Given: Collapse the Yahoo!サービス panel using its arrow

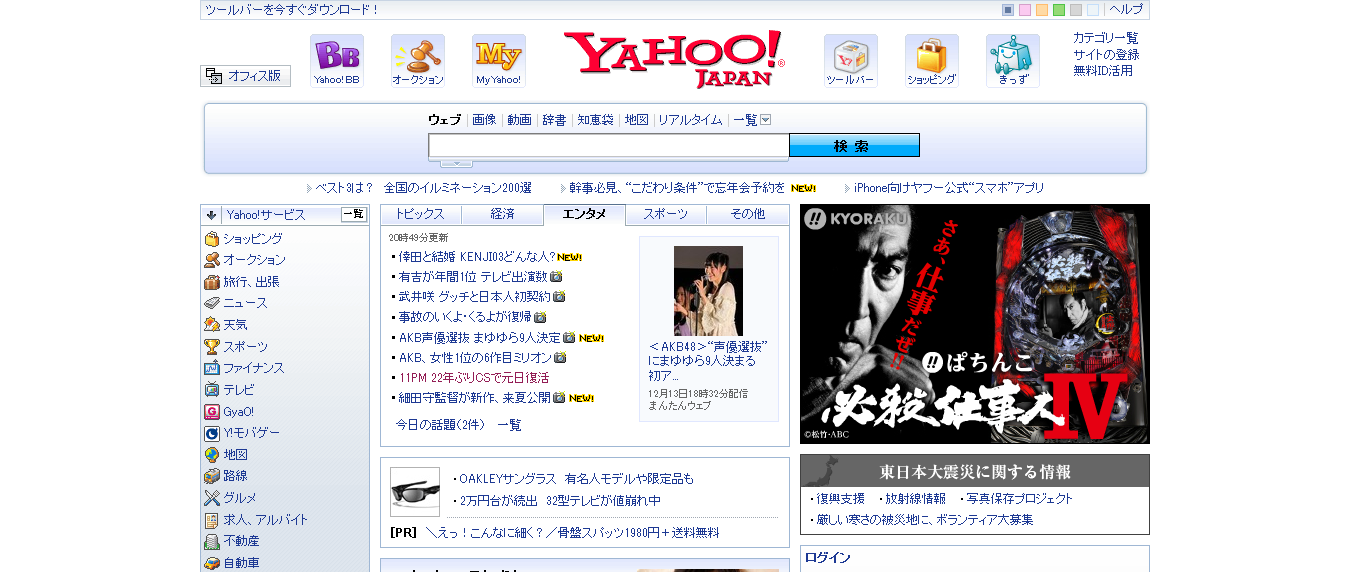Looking at the screenshot, I should (212, 215).
